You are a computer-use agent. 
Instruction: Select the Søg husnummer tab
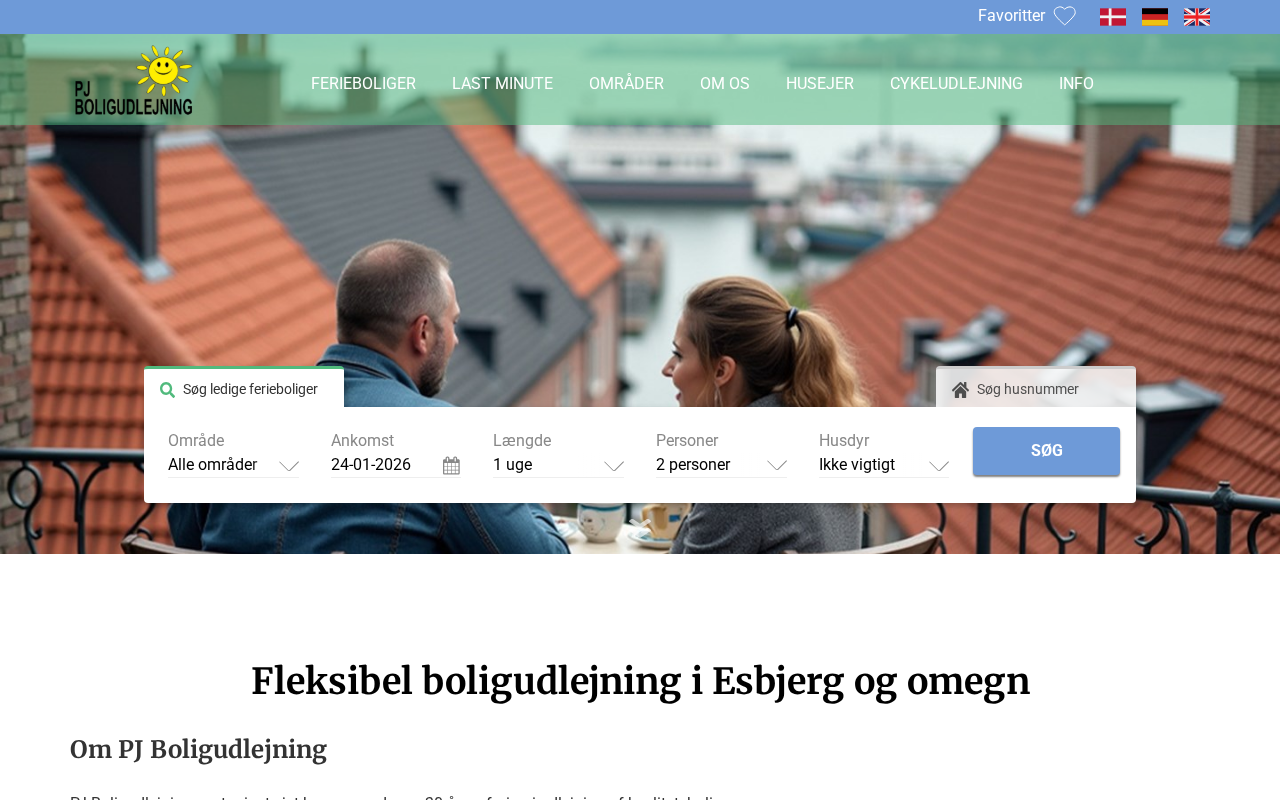pyautogui.click(x=1036, y=388)
